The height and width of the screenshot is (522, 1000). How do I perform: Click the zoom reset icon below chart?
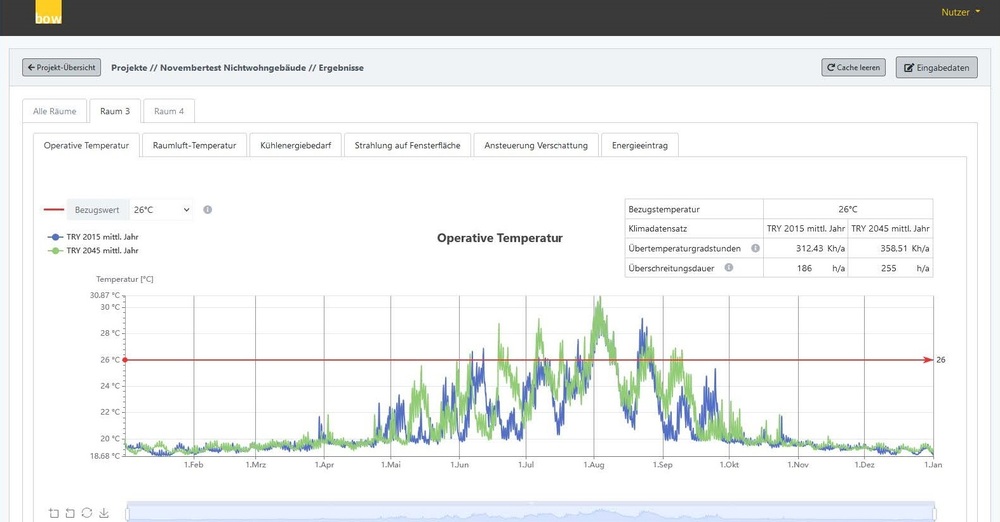pyautogui.click(x=70, y=513)
